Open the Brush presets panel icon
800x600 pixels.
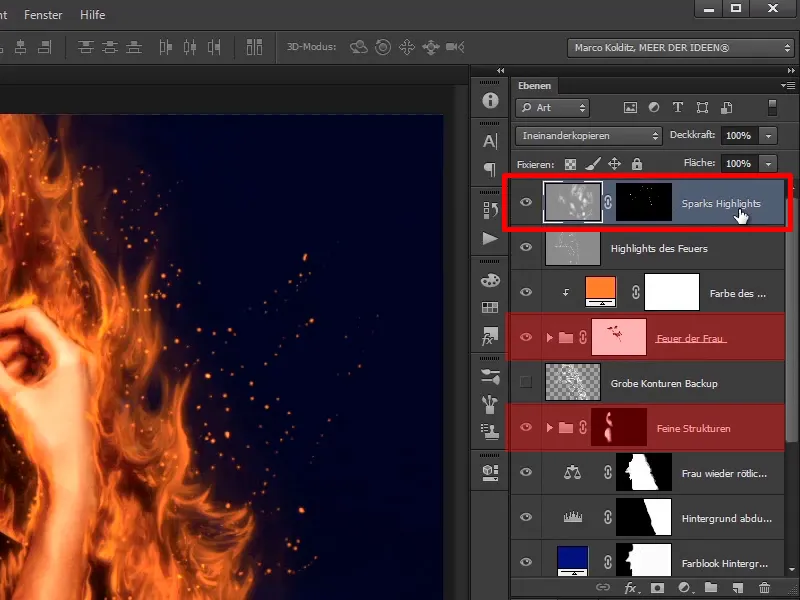[x=490, y=377]
